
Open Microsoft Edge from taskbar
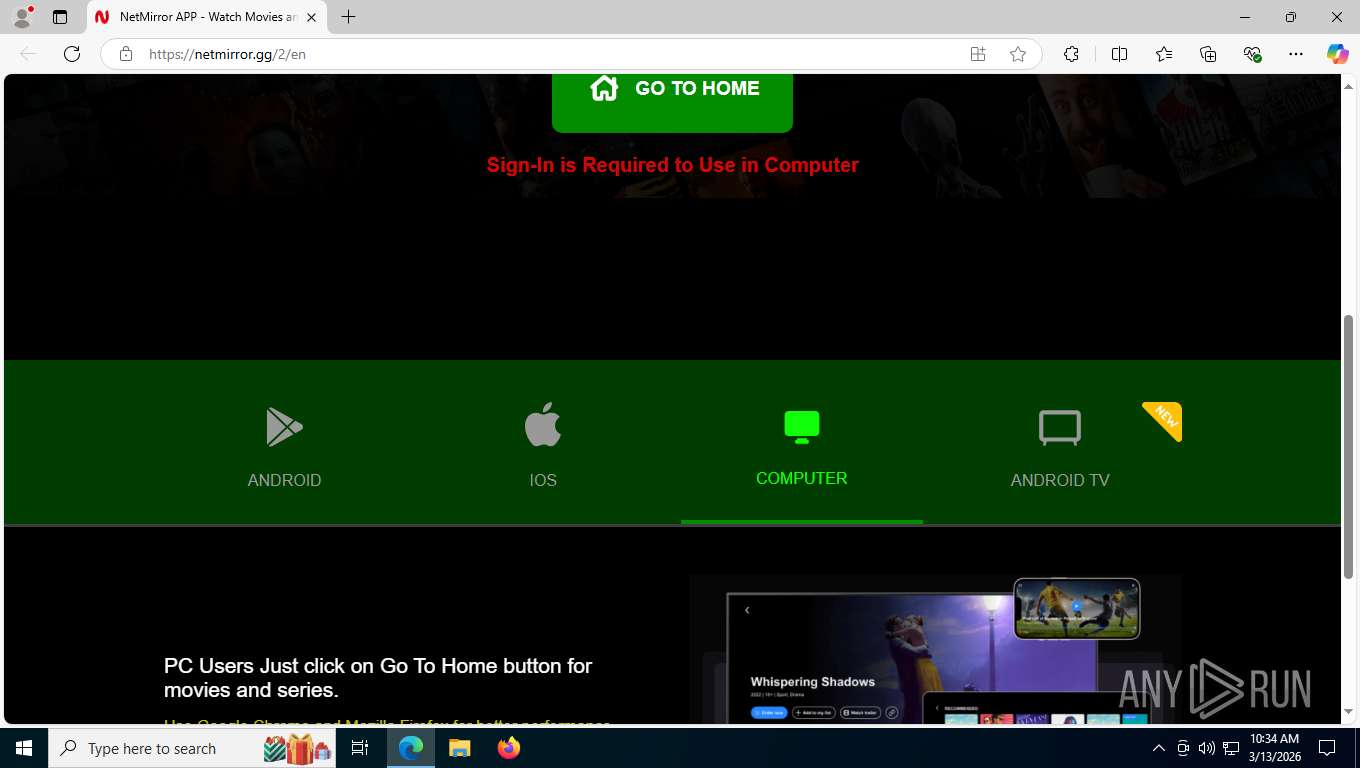tap(411, 748)
